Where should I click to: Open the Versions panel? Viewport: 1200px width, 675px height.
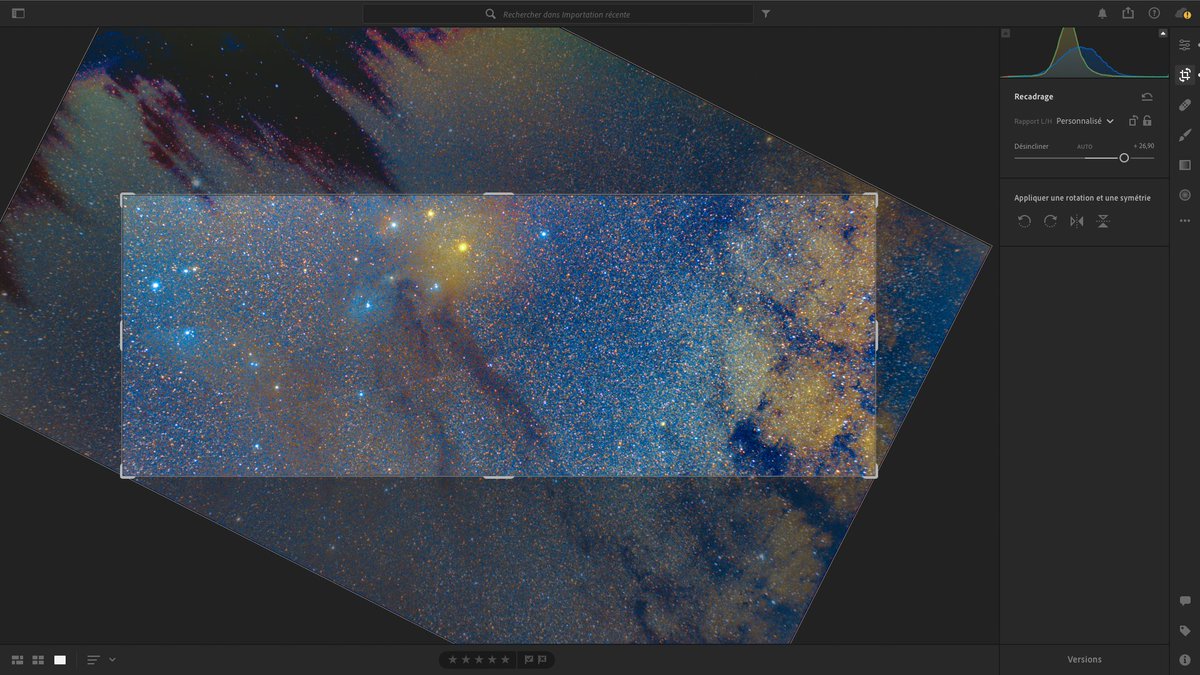1084,659
